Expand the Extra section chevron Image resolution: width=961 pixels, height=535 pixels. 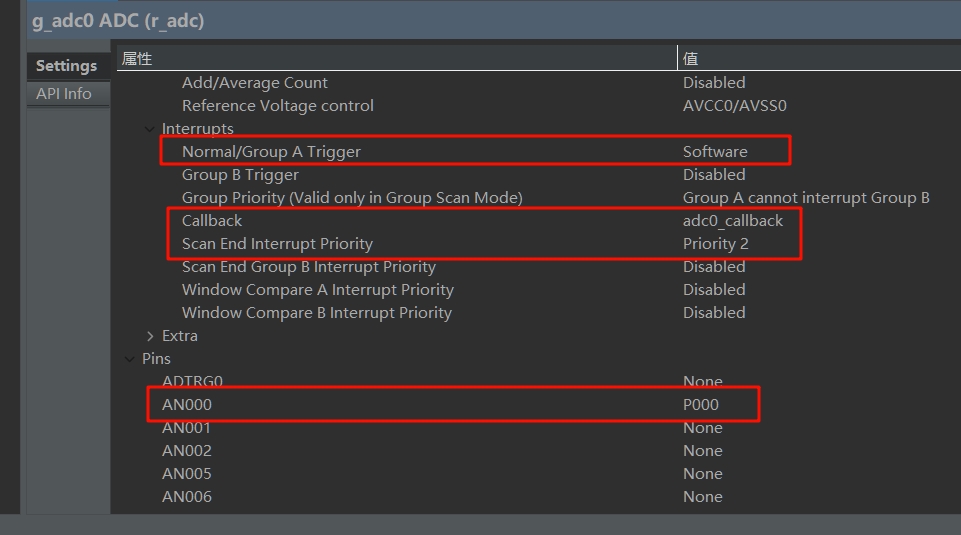click(x=150, y=336)
